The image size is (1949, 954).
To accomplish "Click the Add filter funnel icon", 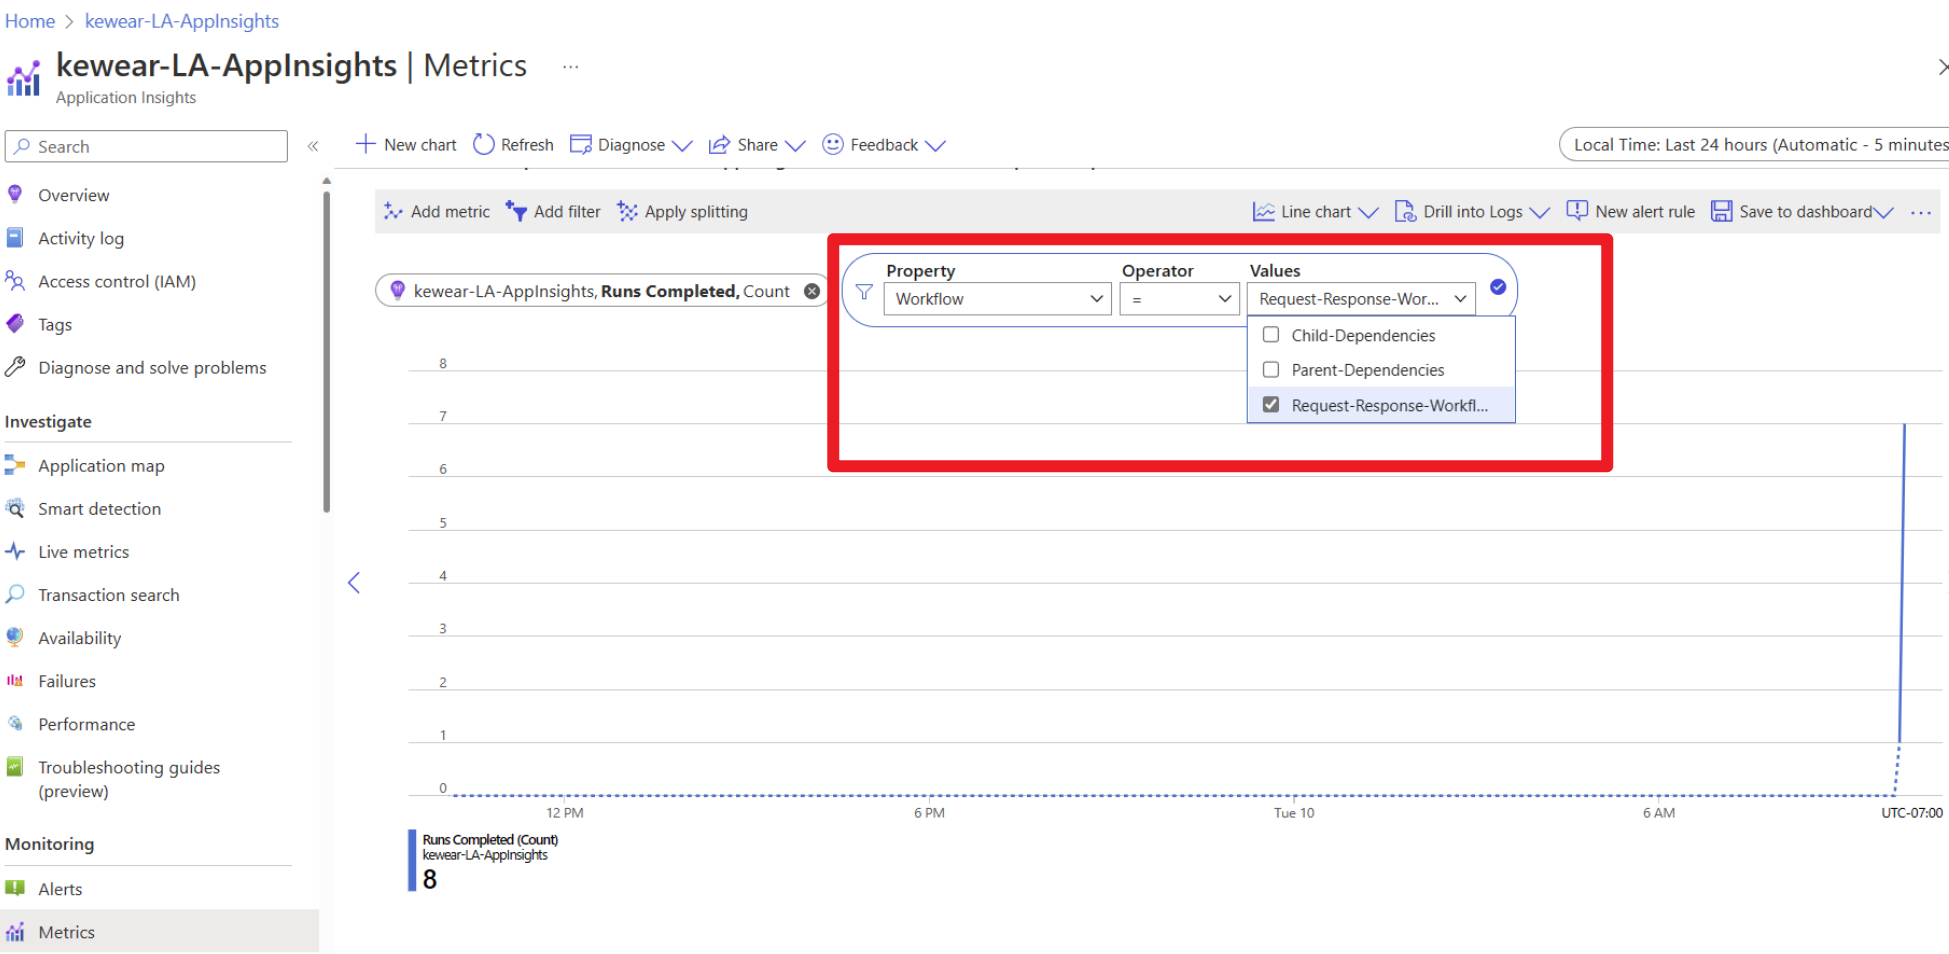I will [x=516, y=212].
